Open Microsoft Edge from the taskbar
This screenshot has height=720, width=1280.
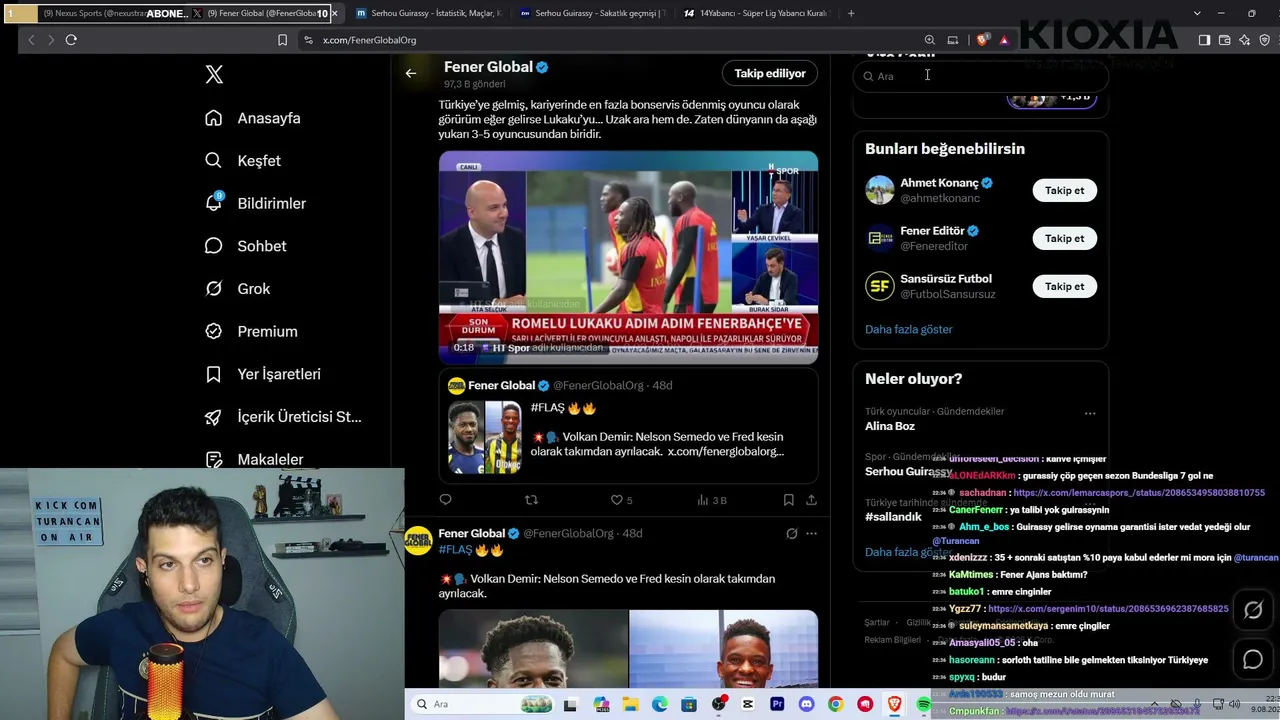coord(660,704)
